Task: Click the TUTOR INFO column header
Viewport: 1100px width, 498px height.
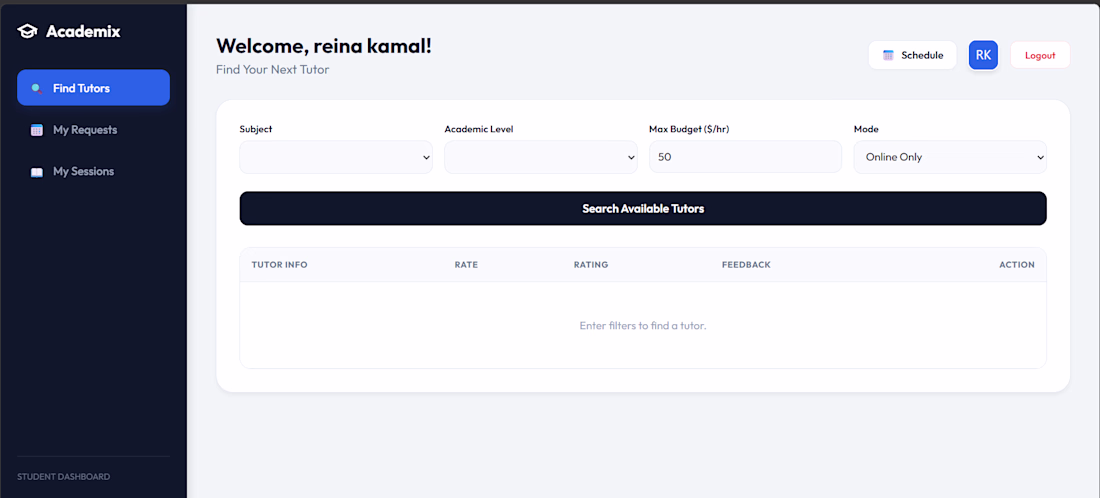Action: point(279,264)
